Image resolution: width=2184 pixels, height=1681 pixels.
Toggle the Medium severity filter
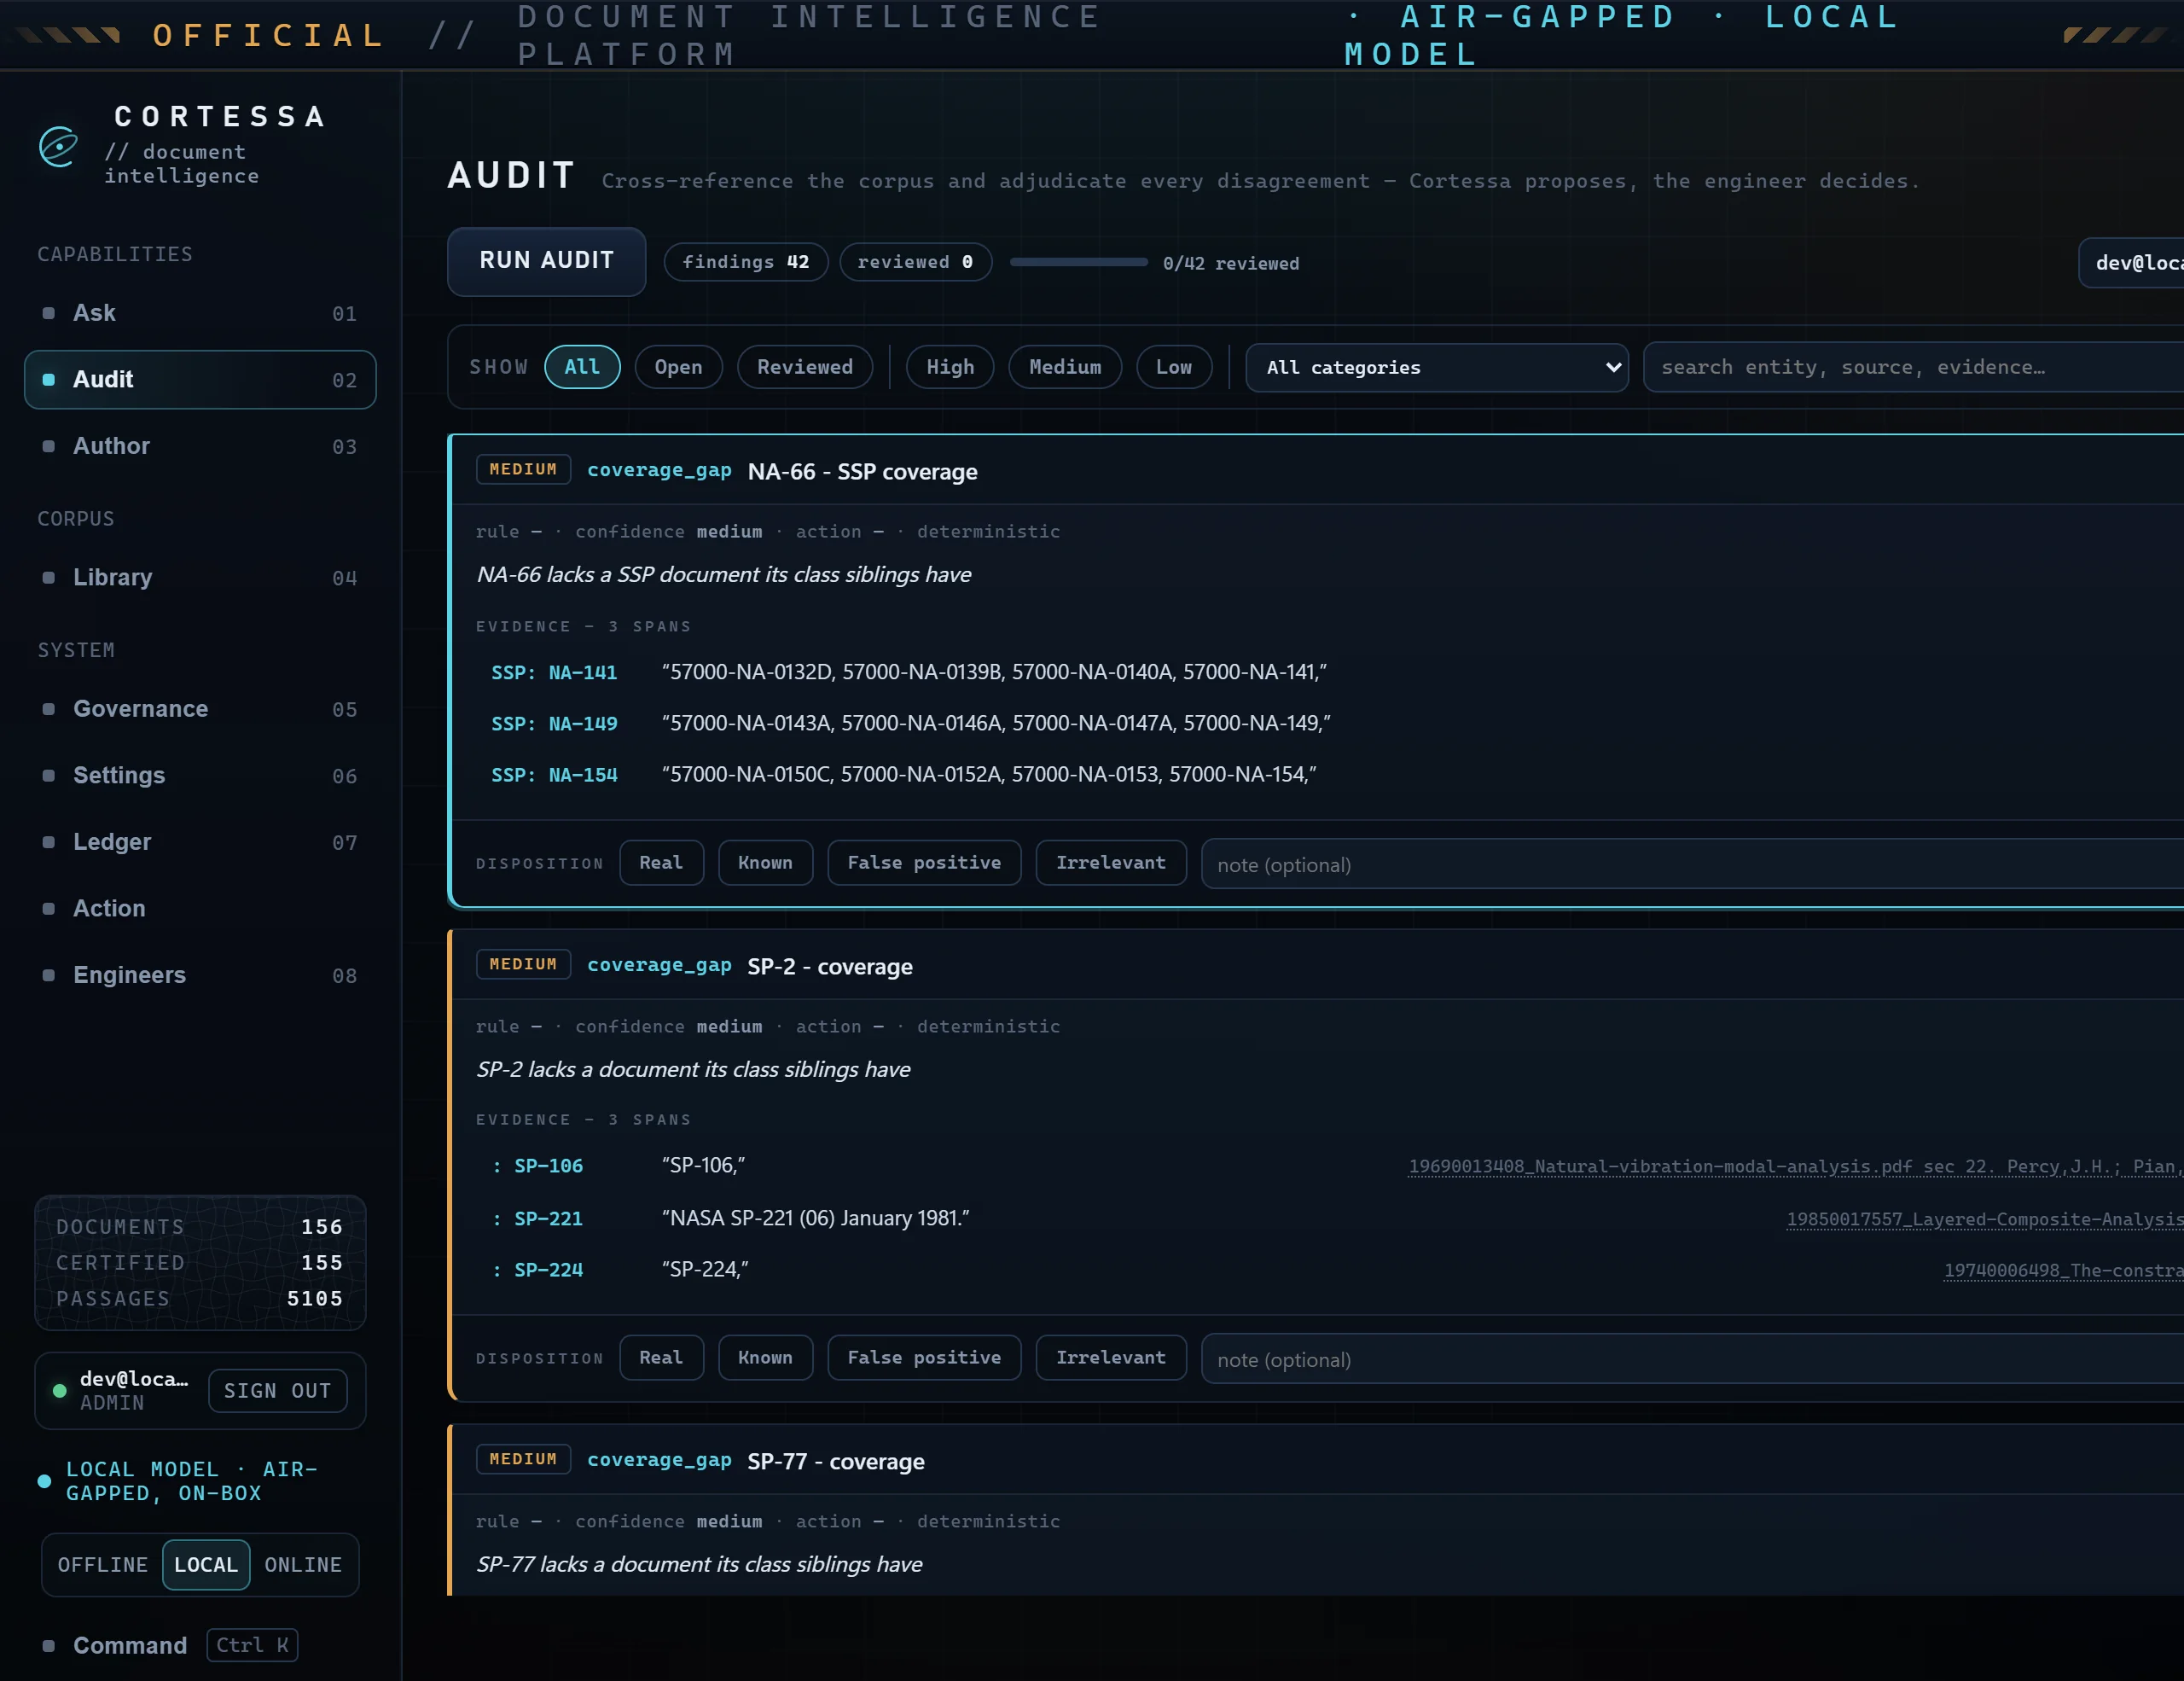tap(1065, 367)
